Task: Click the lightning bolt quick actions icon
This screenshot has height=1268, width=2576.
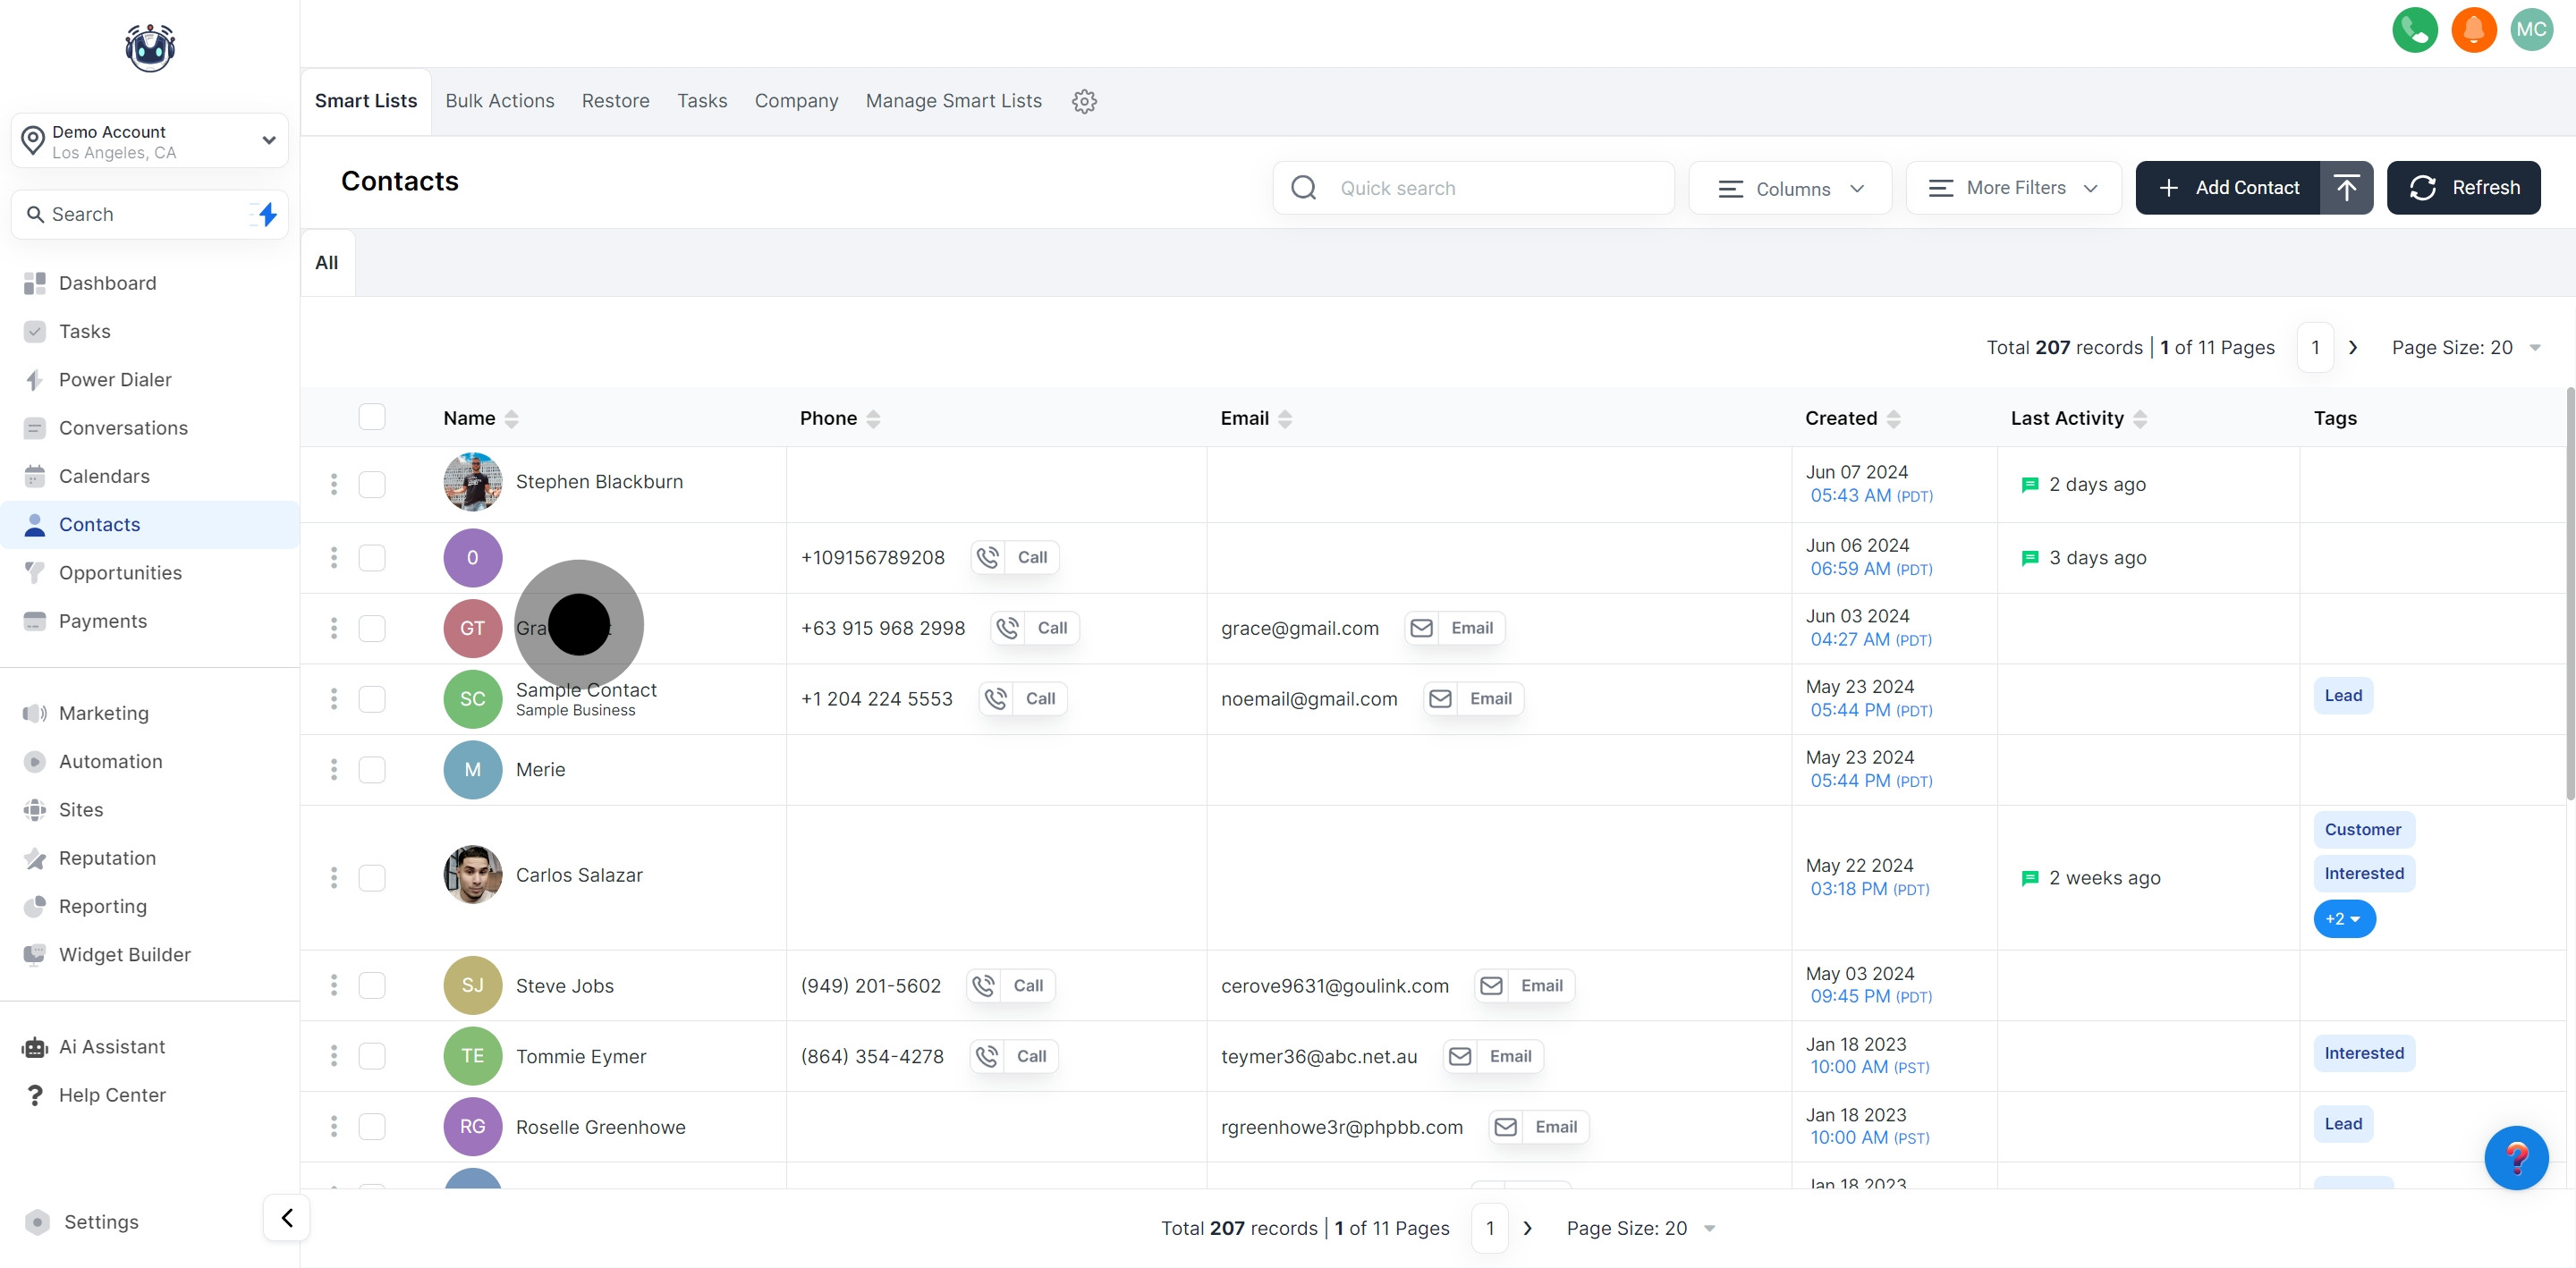Action: (267, 214)
